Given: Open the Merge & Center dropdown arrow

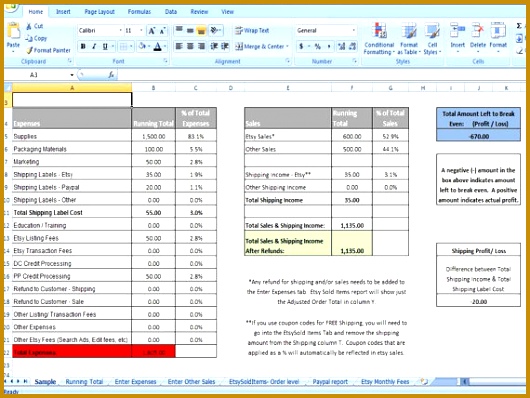Looking at the screenshot, I should click(x=287, y=46).
